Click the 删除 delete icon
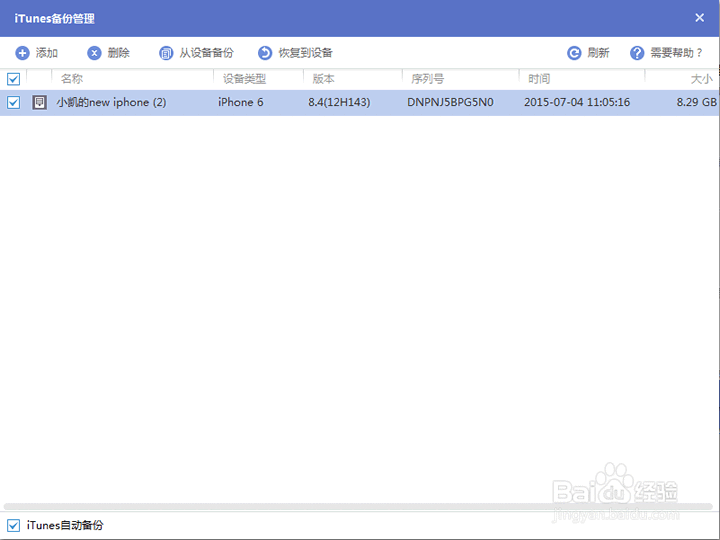 coord(94,53)
